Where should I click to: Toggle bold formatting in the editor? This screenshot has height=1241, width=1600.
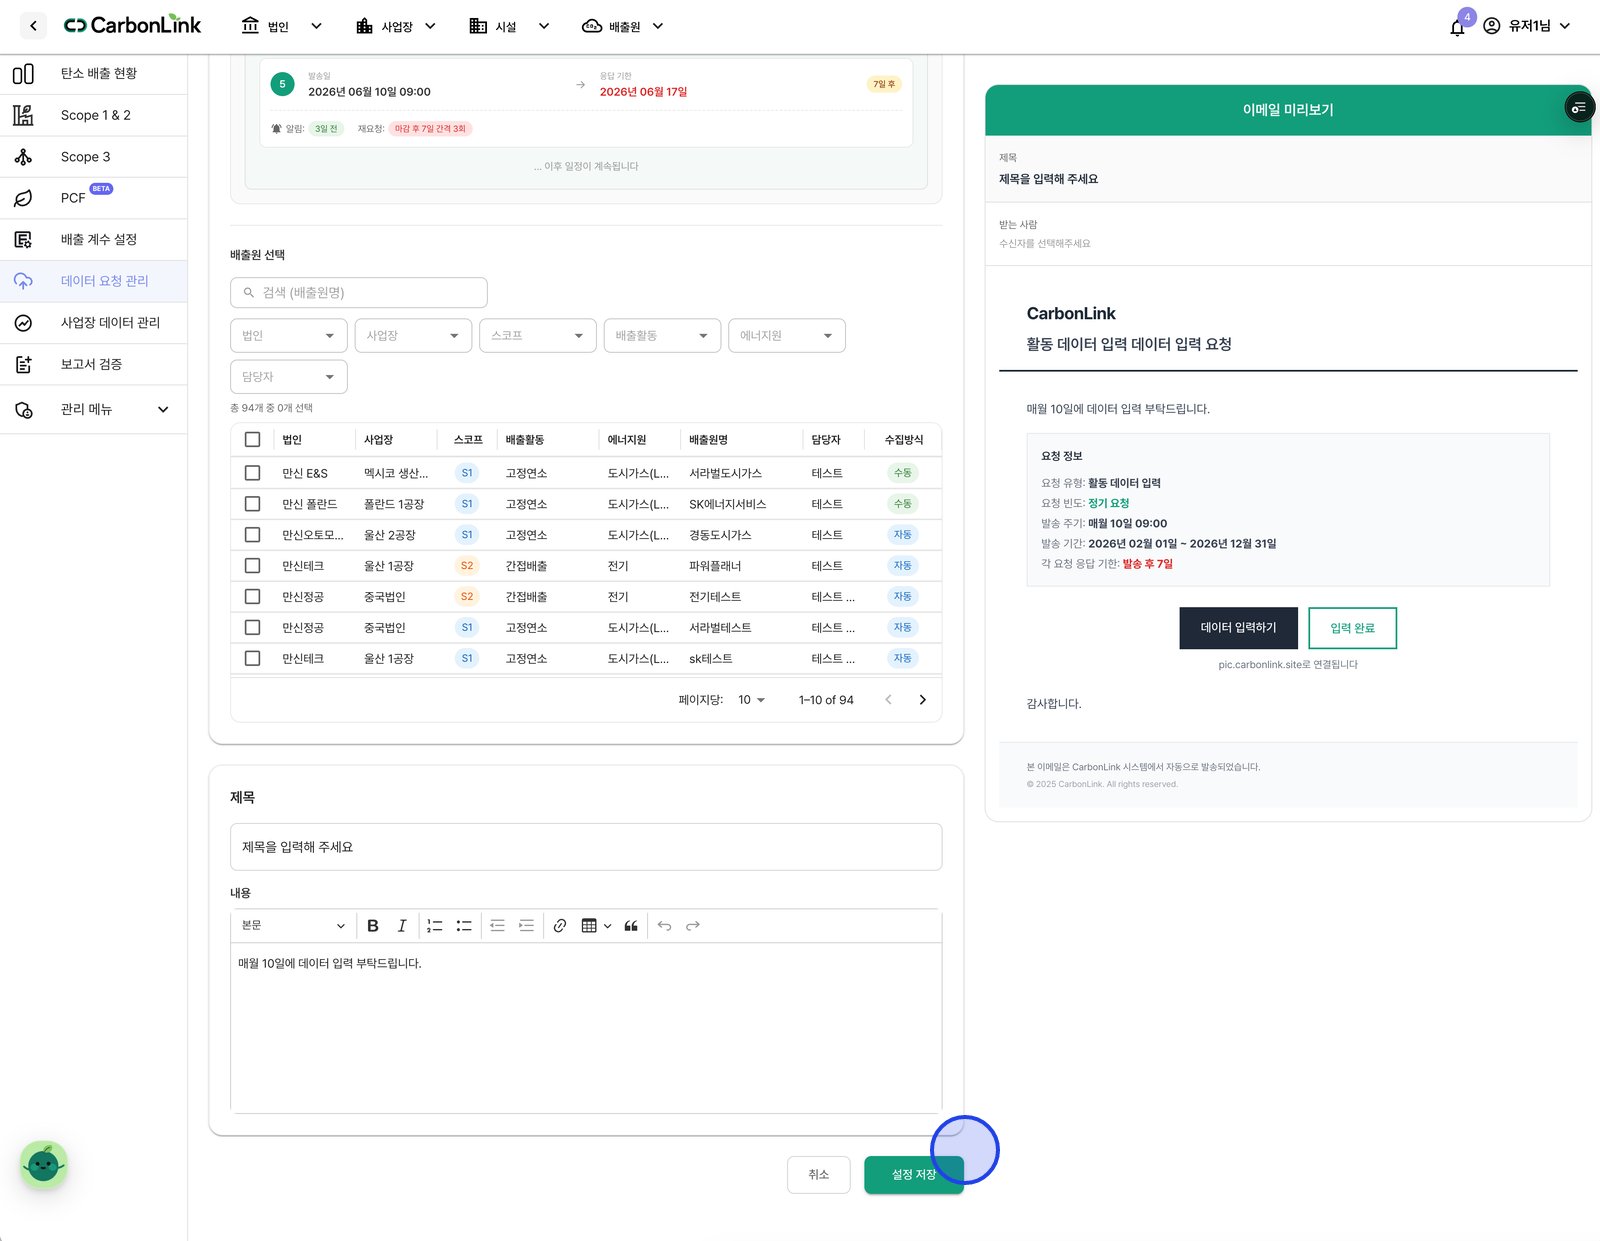pyautogui.click(x=373, y=926)
